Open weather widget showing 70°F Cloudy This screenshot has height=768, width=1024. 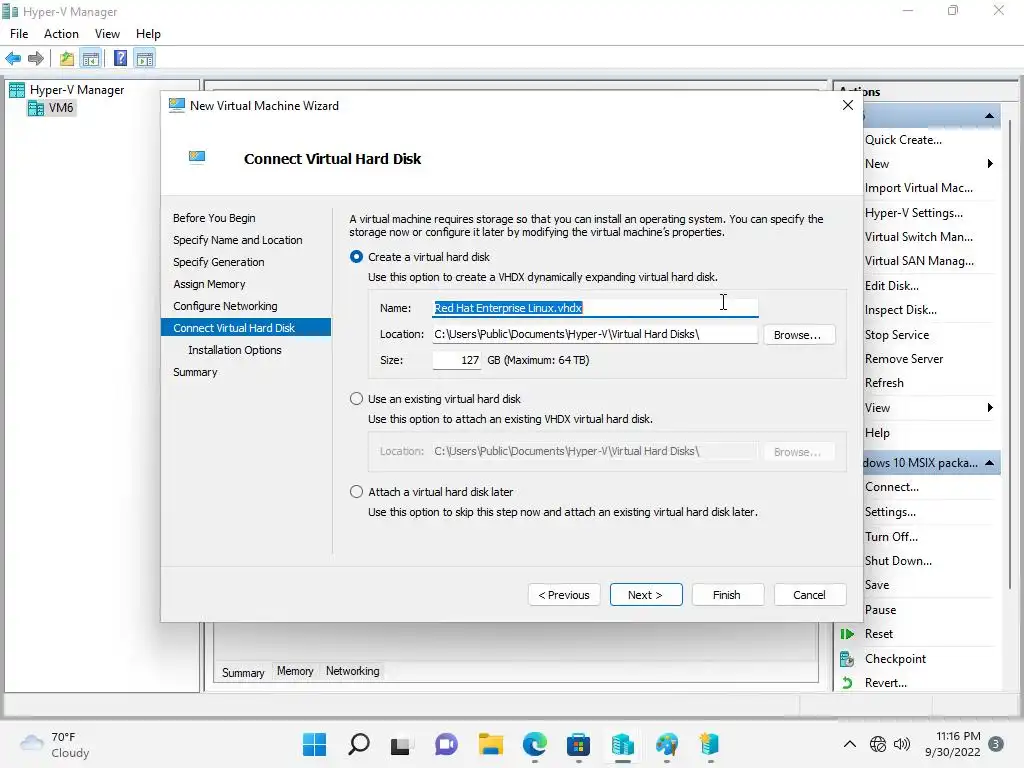click(55, 744)
